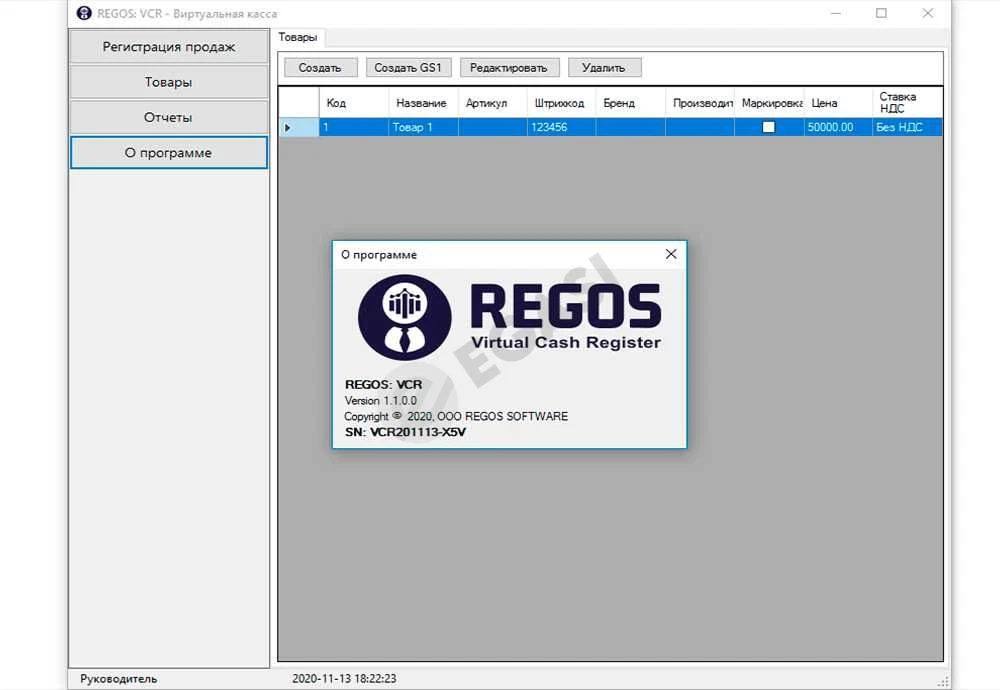1000x690 pixels.
Task: Open the Товары tab
Action: 298,37
